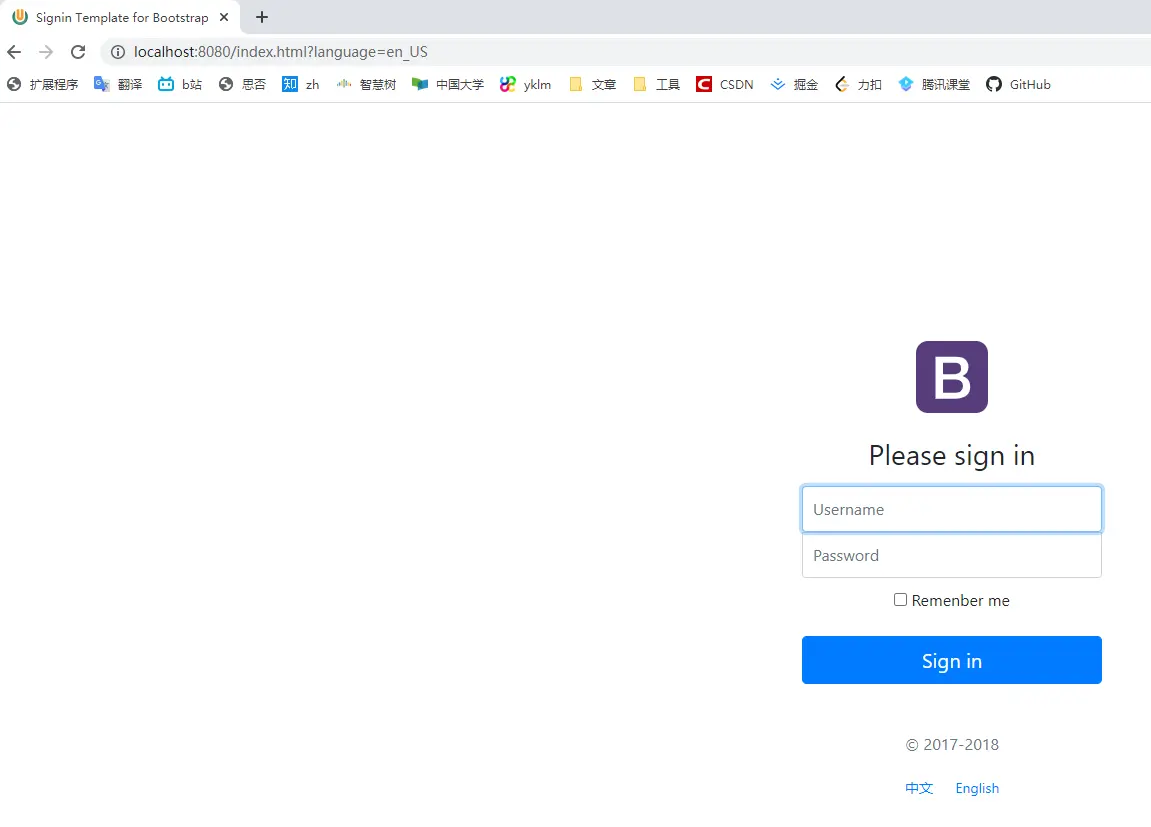Open the zh Zhihu bookmark
1151x827 pixels.
tap(301, 84)
